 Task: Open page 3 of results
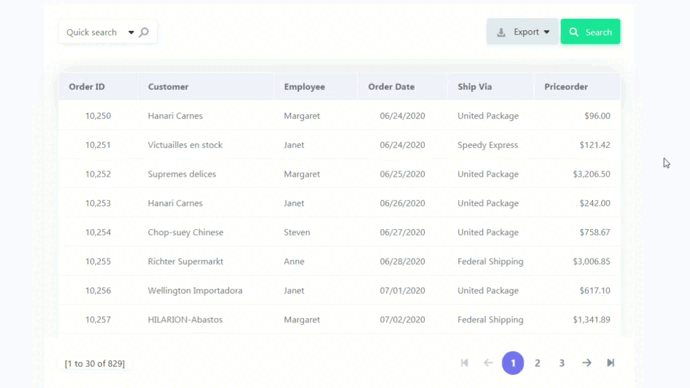pyautogui.click(x=562, y=363)
